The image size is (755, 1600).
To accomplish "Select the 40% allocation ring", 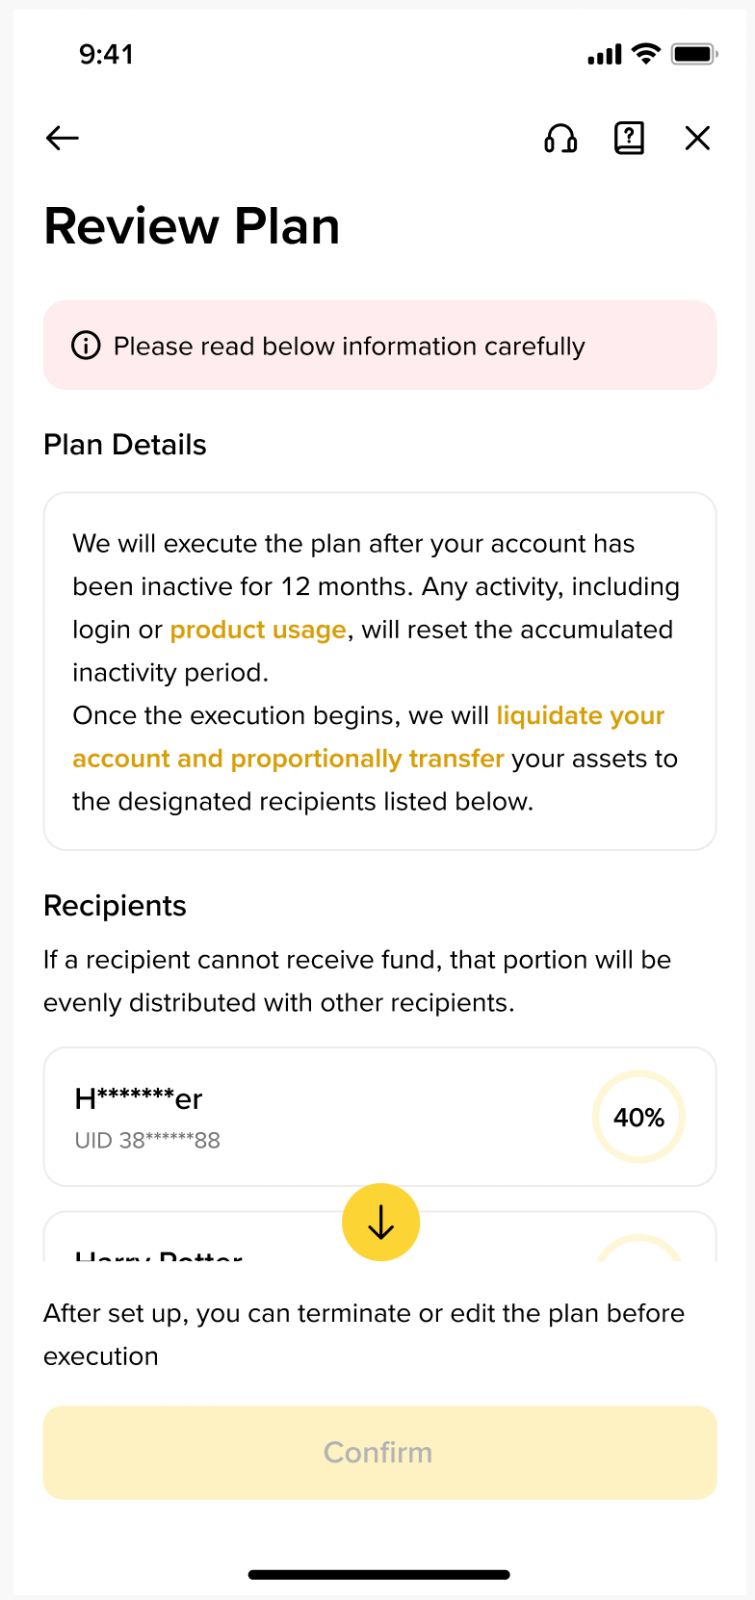I will pyautogui.click(x=638, y=1117).
